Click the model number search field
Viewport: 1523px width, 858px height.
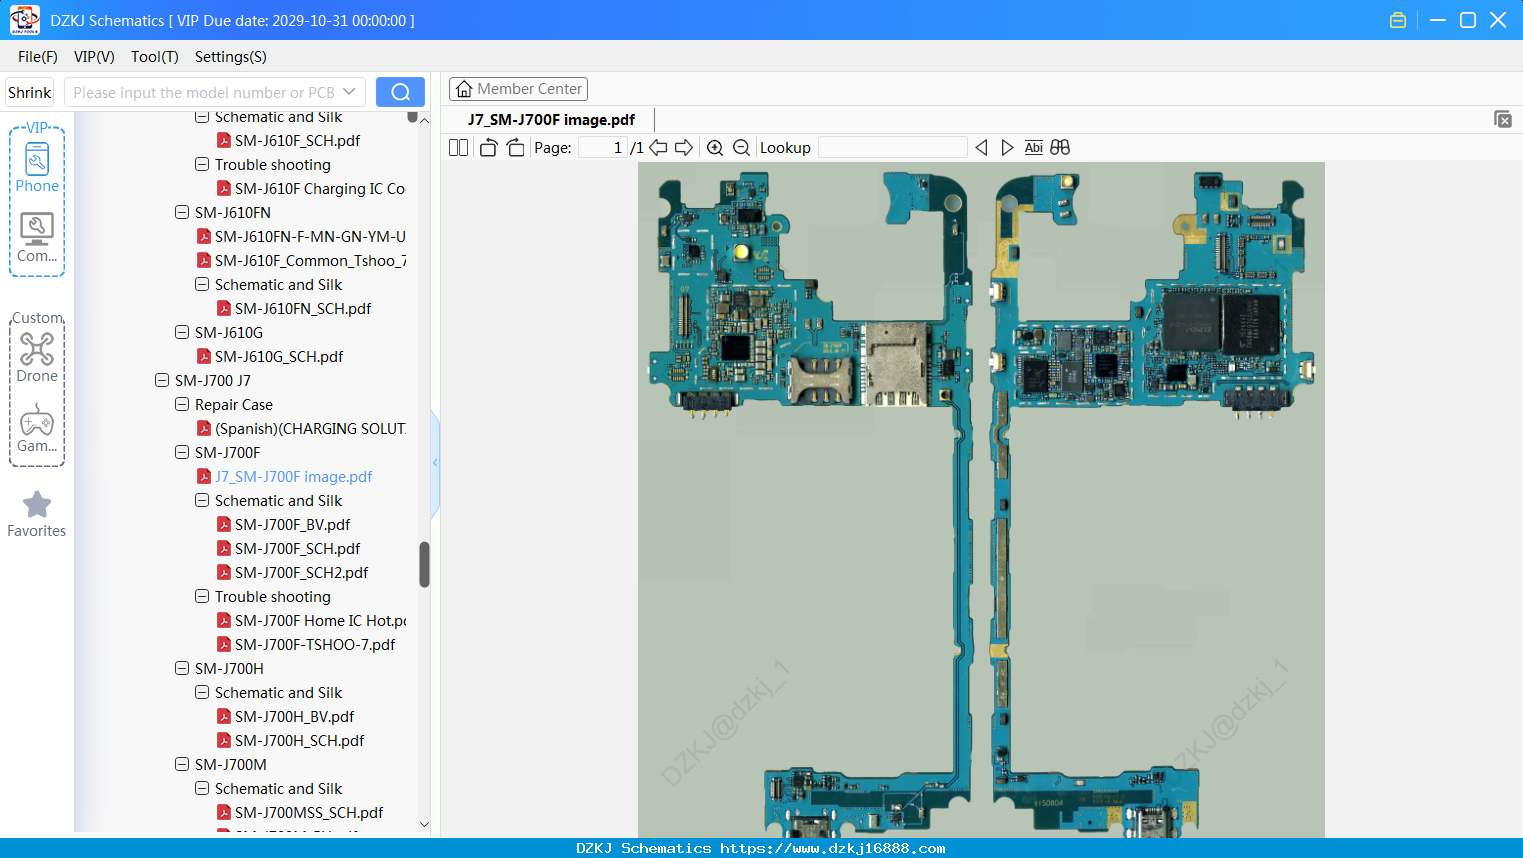(203, 92)
